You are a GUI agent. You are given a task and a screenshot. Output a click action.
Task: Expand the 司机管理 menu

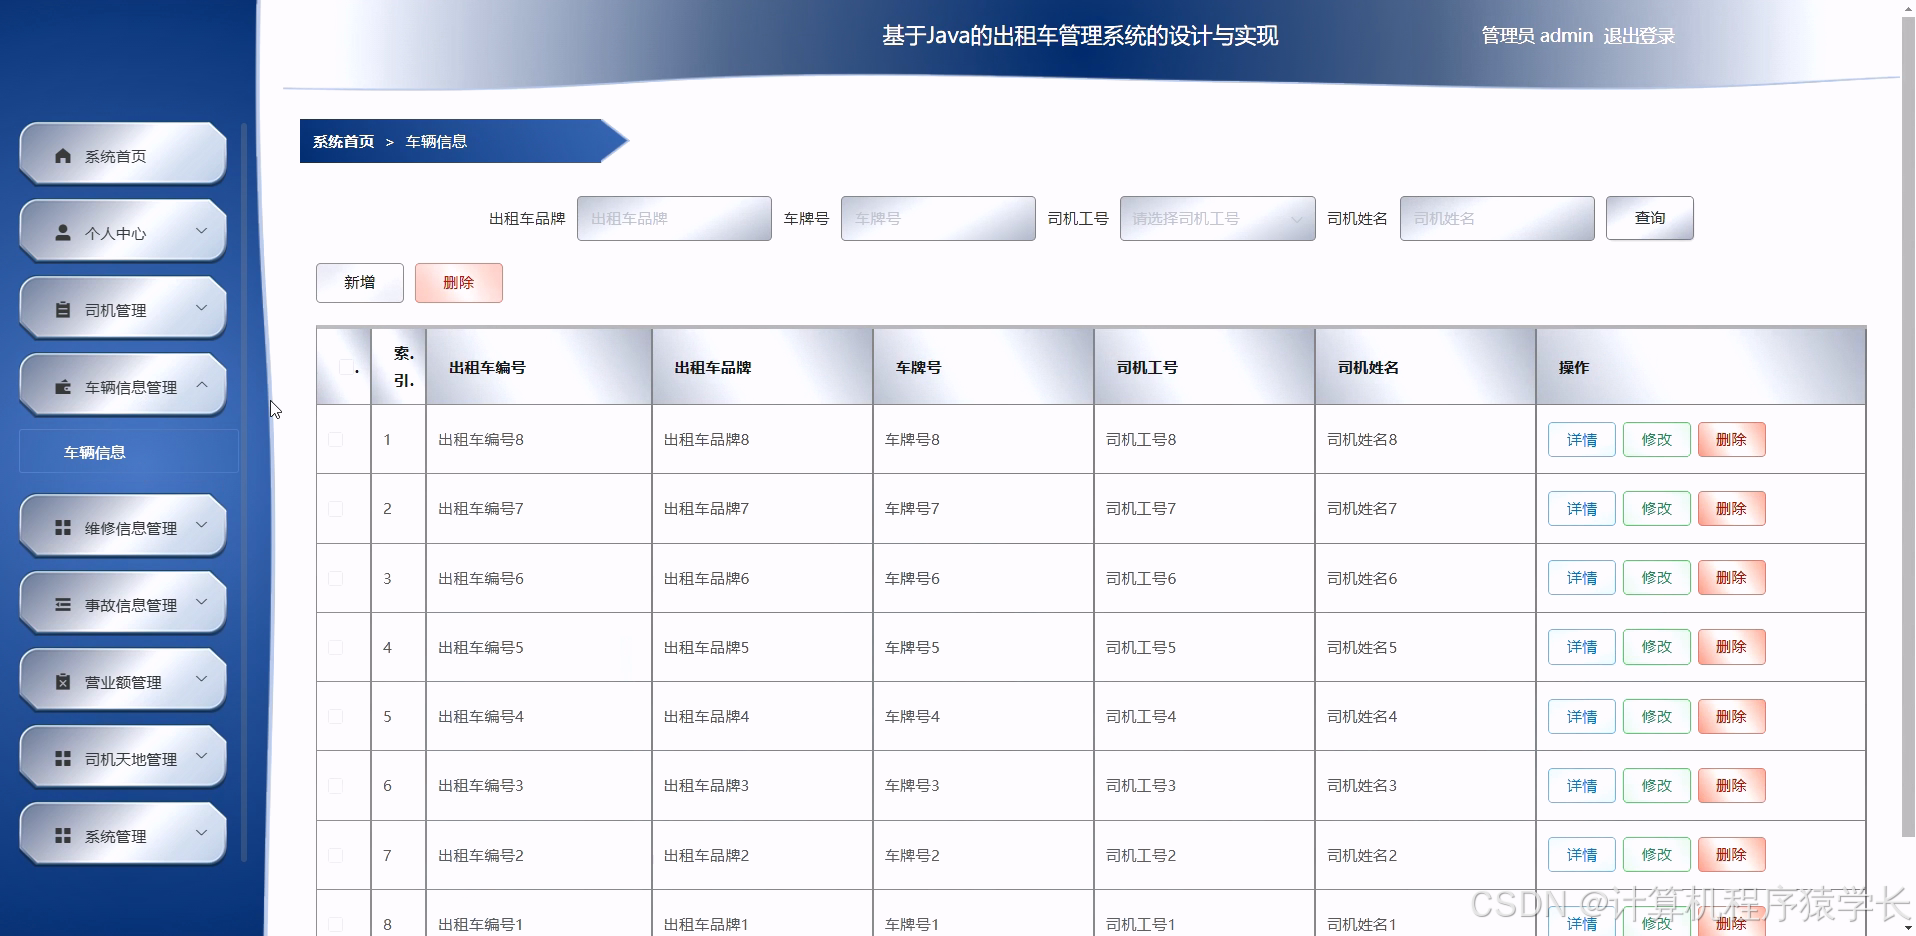203,308
